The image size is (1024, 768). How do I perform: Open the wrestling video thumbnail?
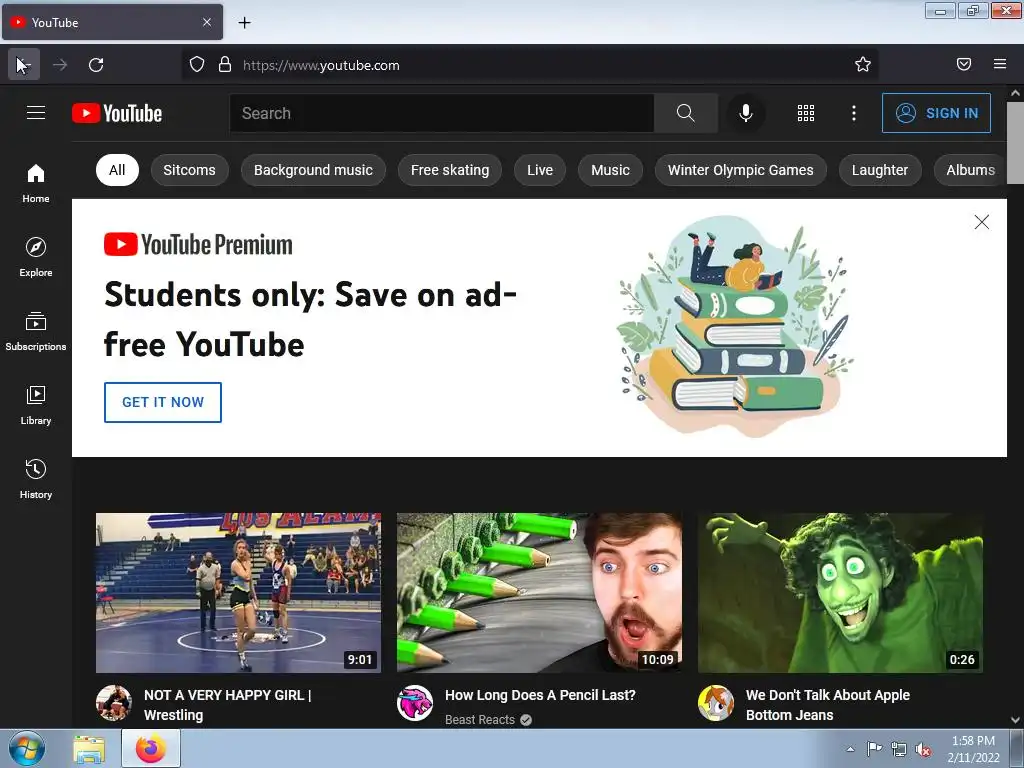click(x=238, y=593)
